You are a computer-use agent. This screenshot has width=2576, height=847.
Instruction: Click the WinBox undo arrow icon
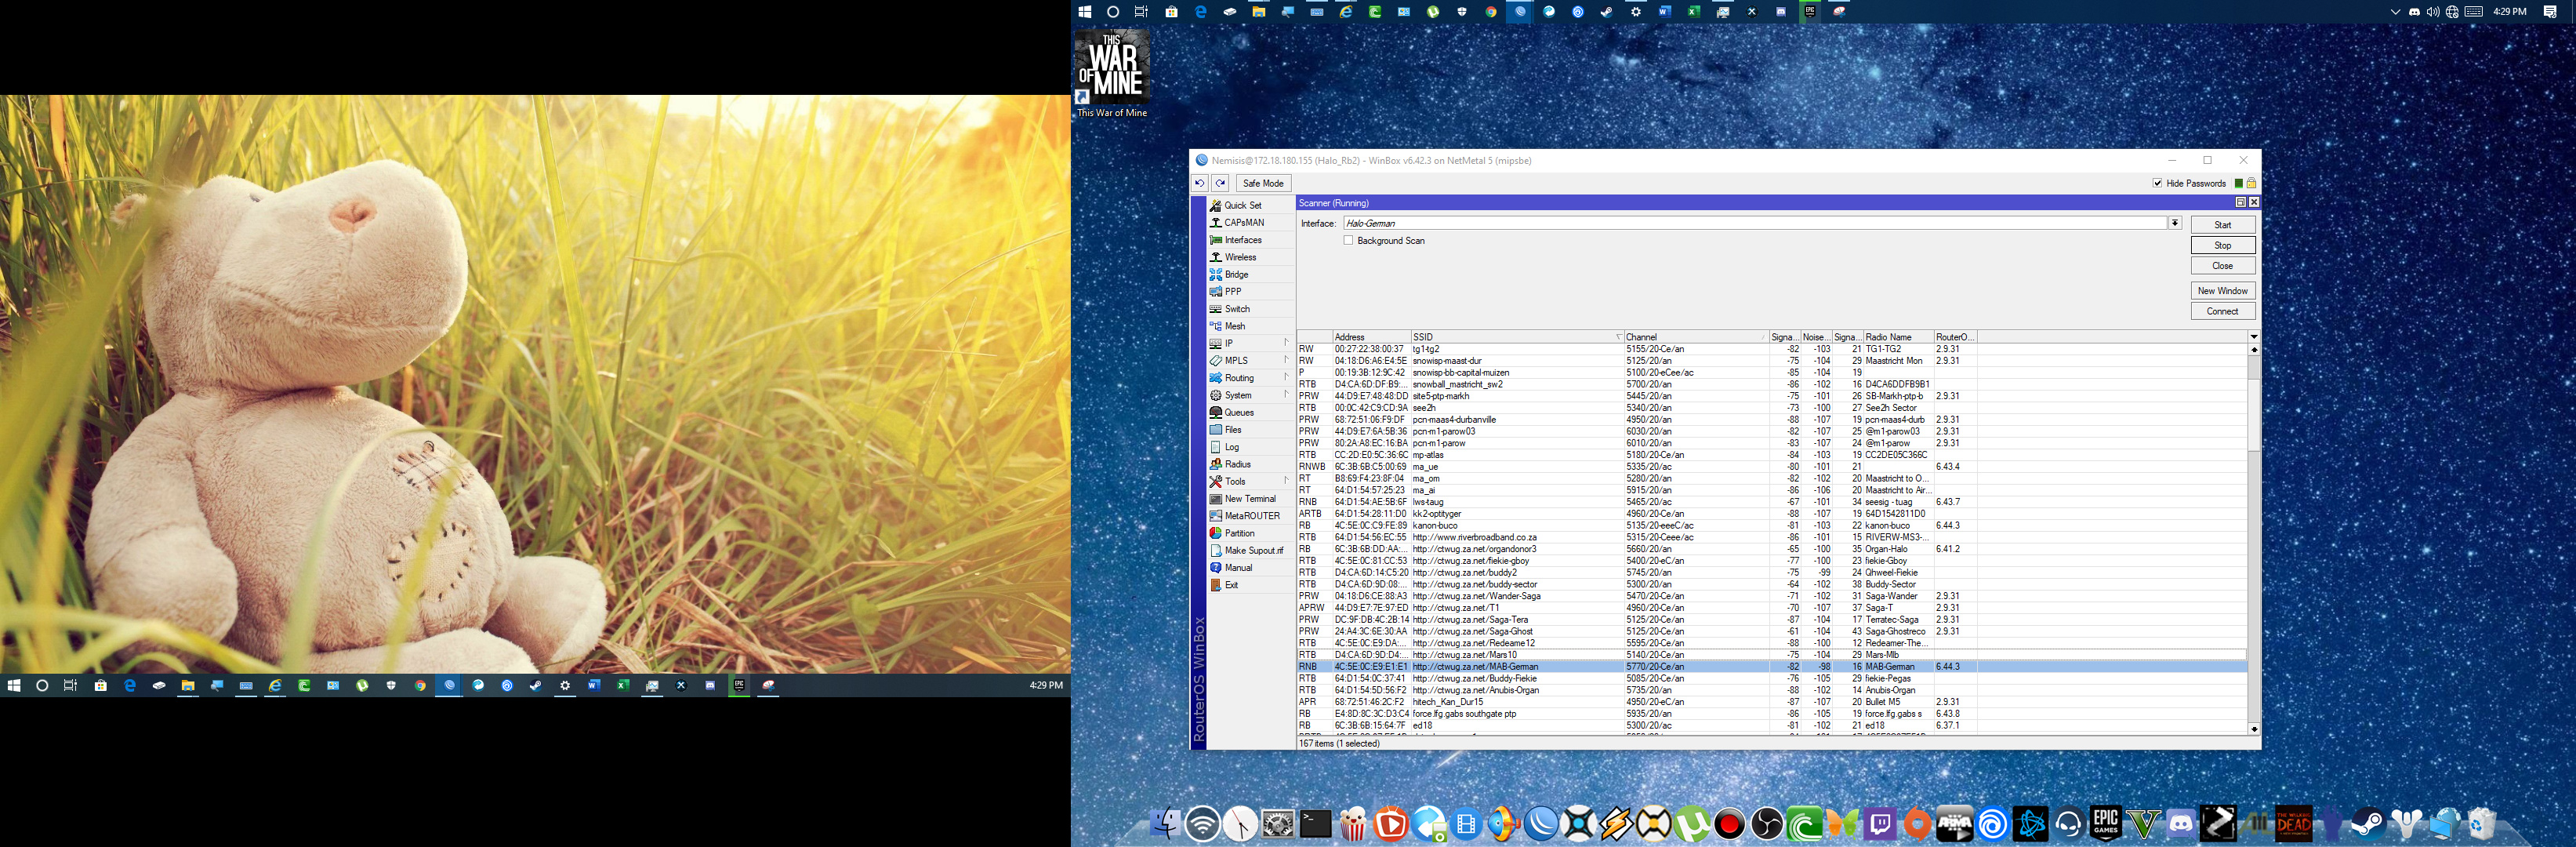1199,183
